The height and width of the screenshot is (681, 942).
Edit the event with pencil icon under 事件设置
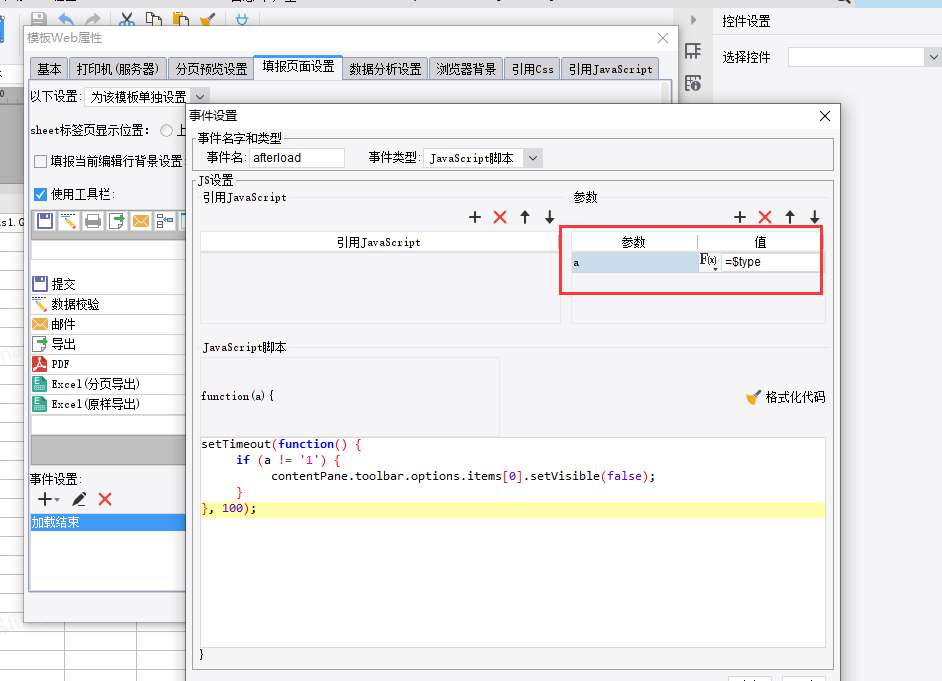point(79,499)
